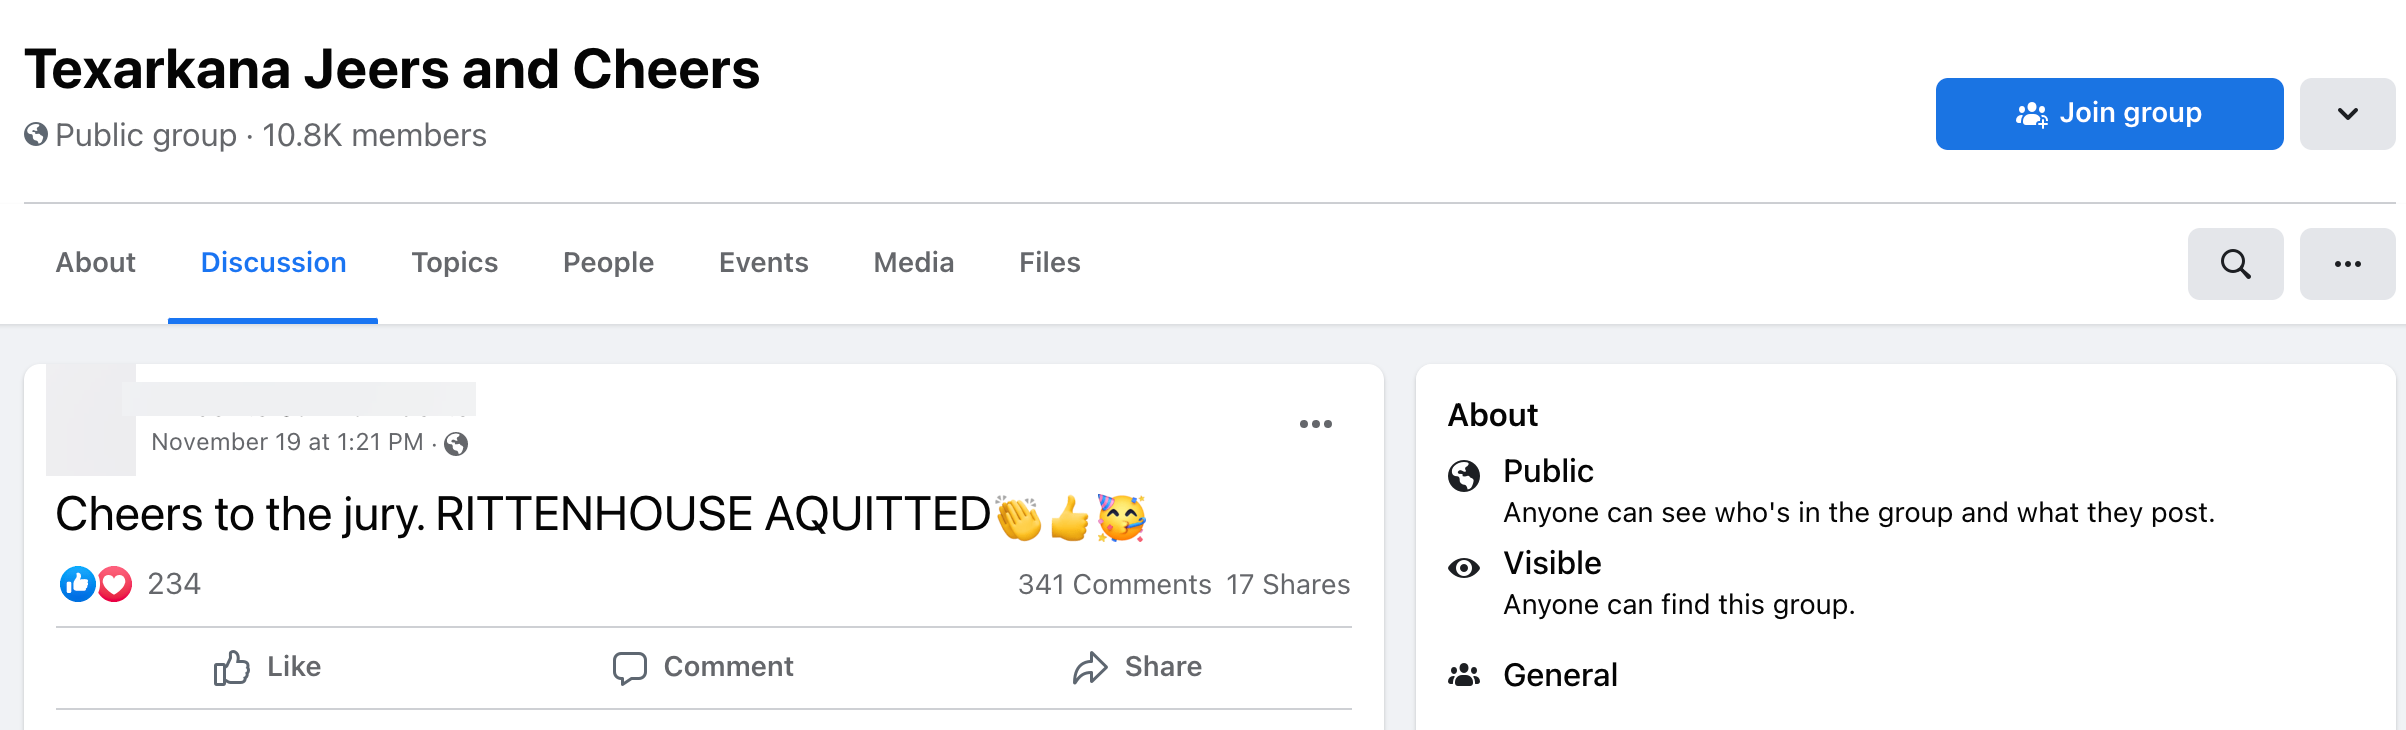
Task: Switch to the About tab
Action: pyautogui.click(x=95, y=263)
